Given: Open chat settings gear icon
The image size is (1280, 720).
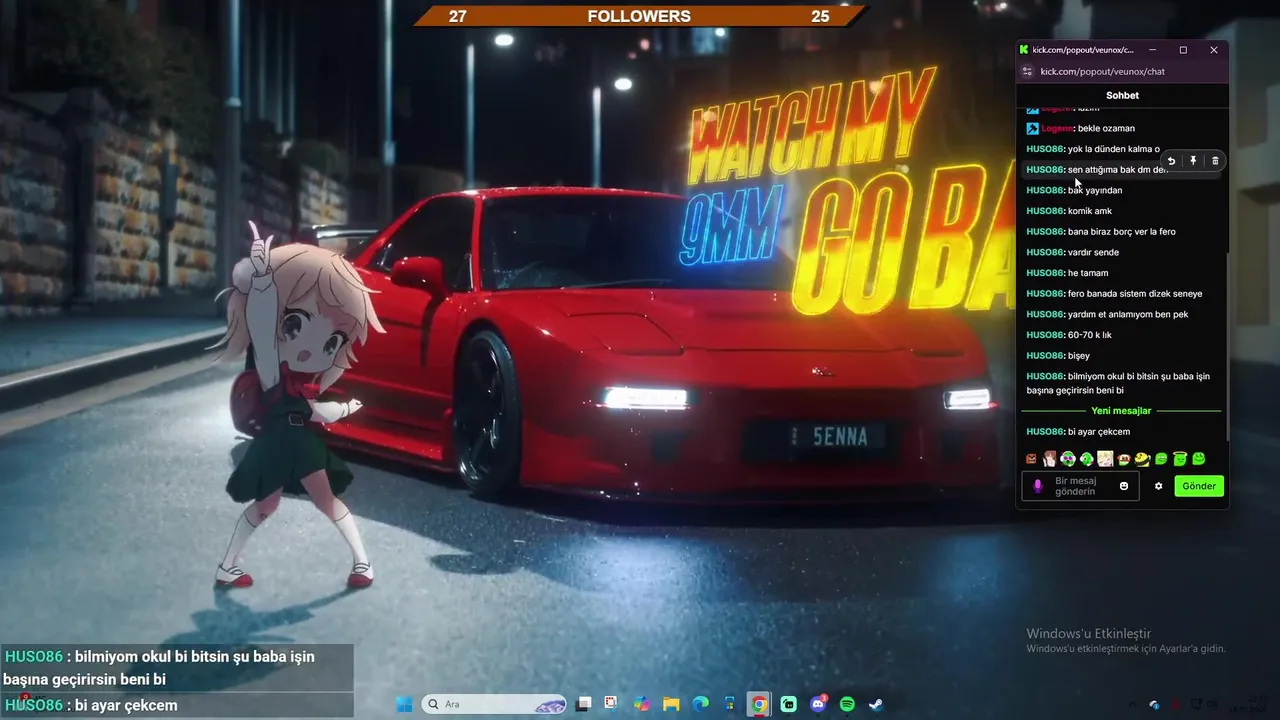Looking at the screenshot, I should pyautogui.click(x=1158, y=486).
